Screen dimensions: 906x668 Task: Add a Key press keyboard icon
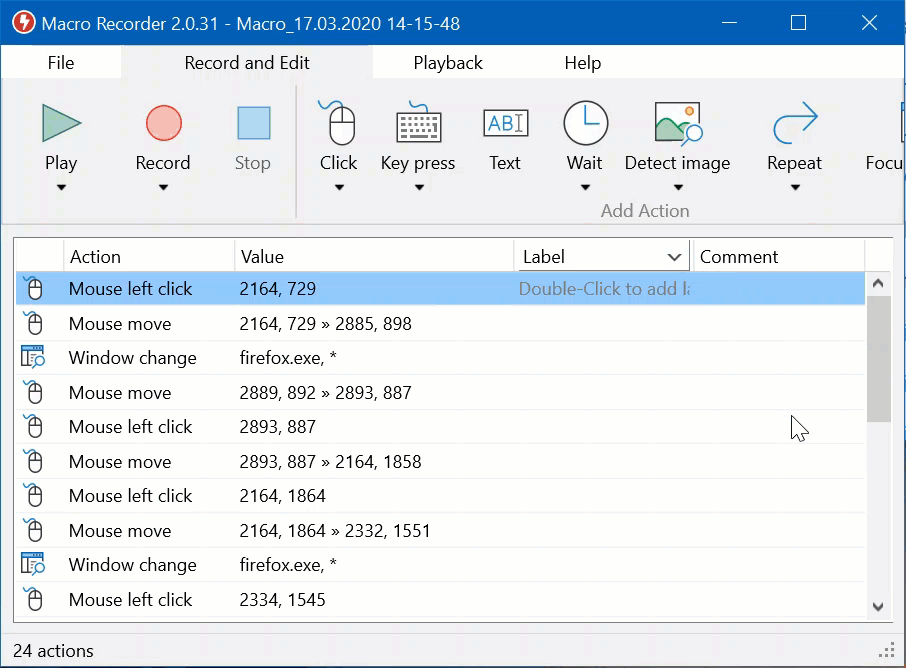tap(418, 123)
